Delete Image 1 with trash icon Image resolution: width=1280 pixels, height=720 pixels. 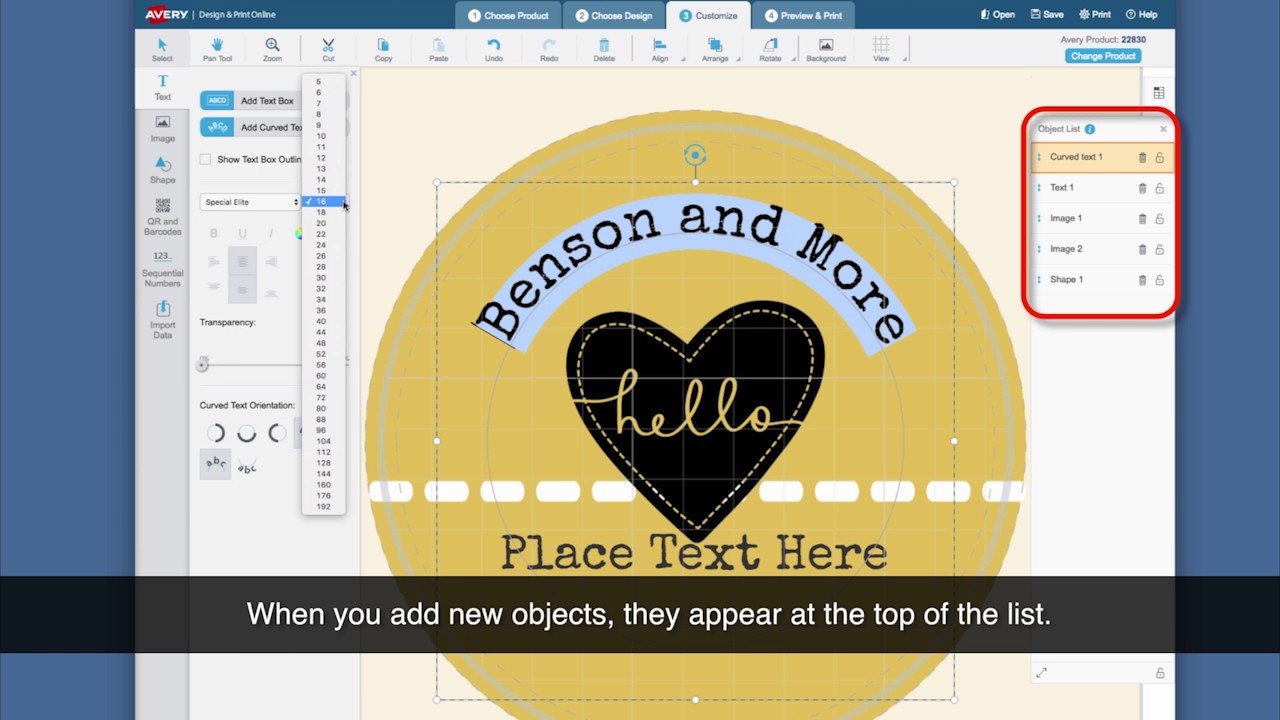point(1142,218)
